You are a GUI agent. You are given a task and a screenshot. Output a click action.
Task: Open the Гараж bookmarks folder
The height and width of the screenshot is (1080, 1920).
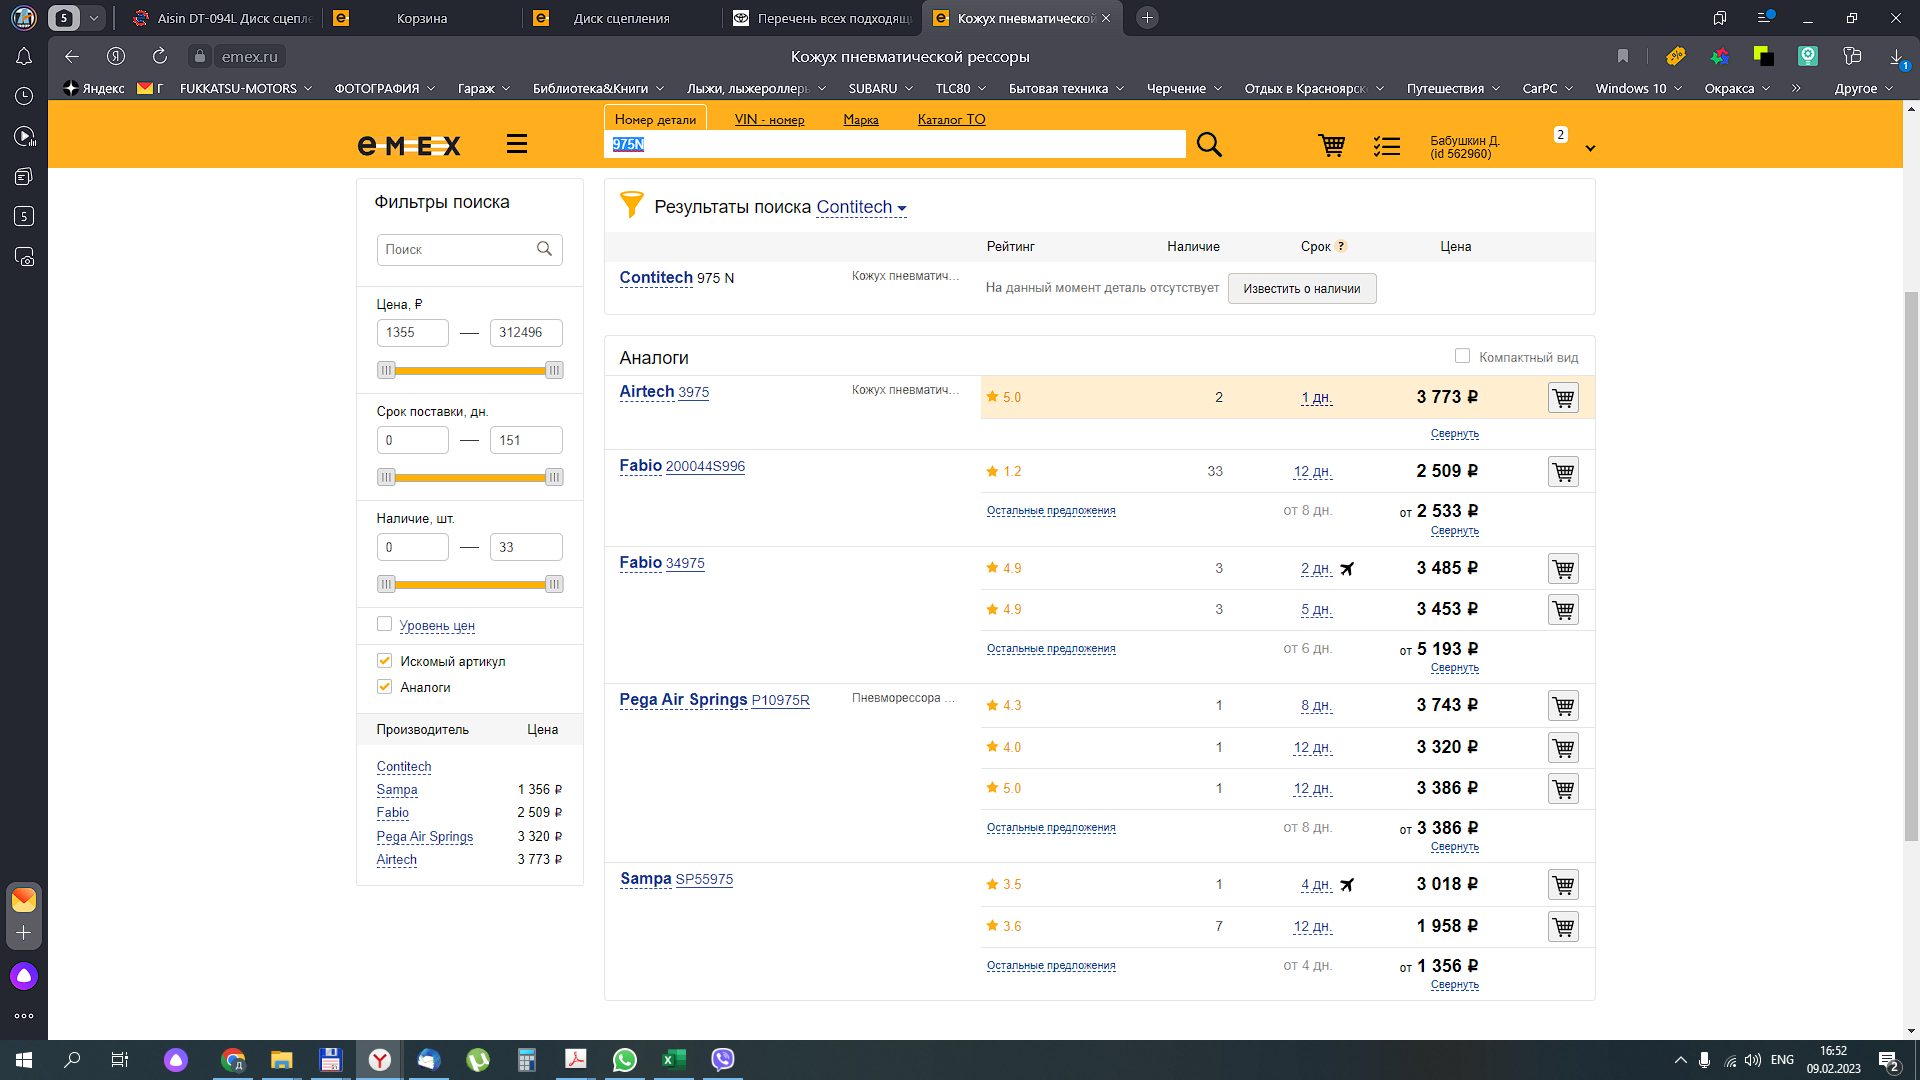coord(483,88)
